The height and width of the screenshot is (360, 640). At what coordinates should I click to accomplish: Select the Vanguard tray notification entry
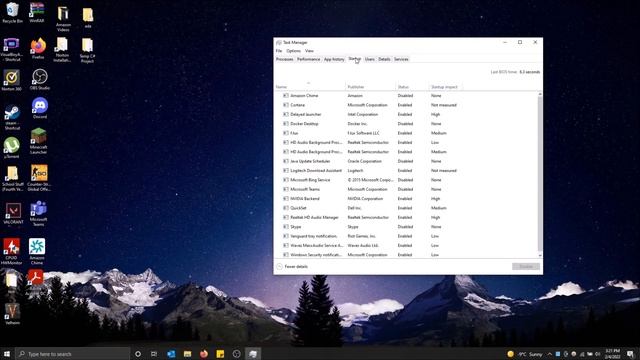[406, 236]
